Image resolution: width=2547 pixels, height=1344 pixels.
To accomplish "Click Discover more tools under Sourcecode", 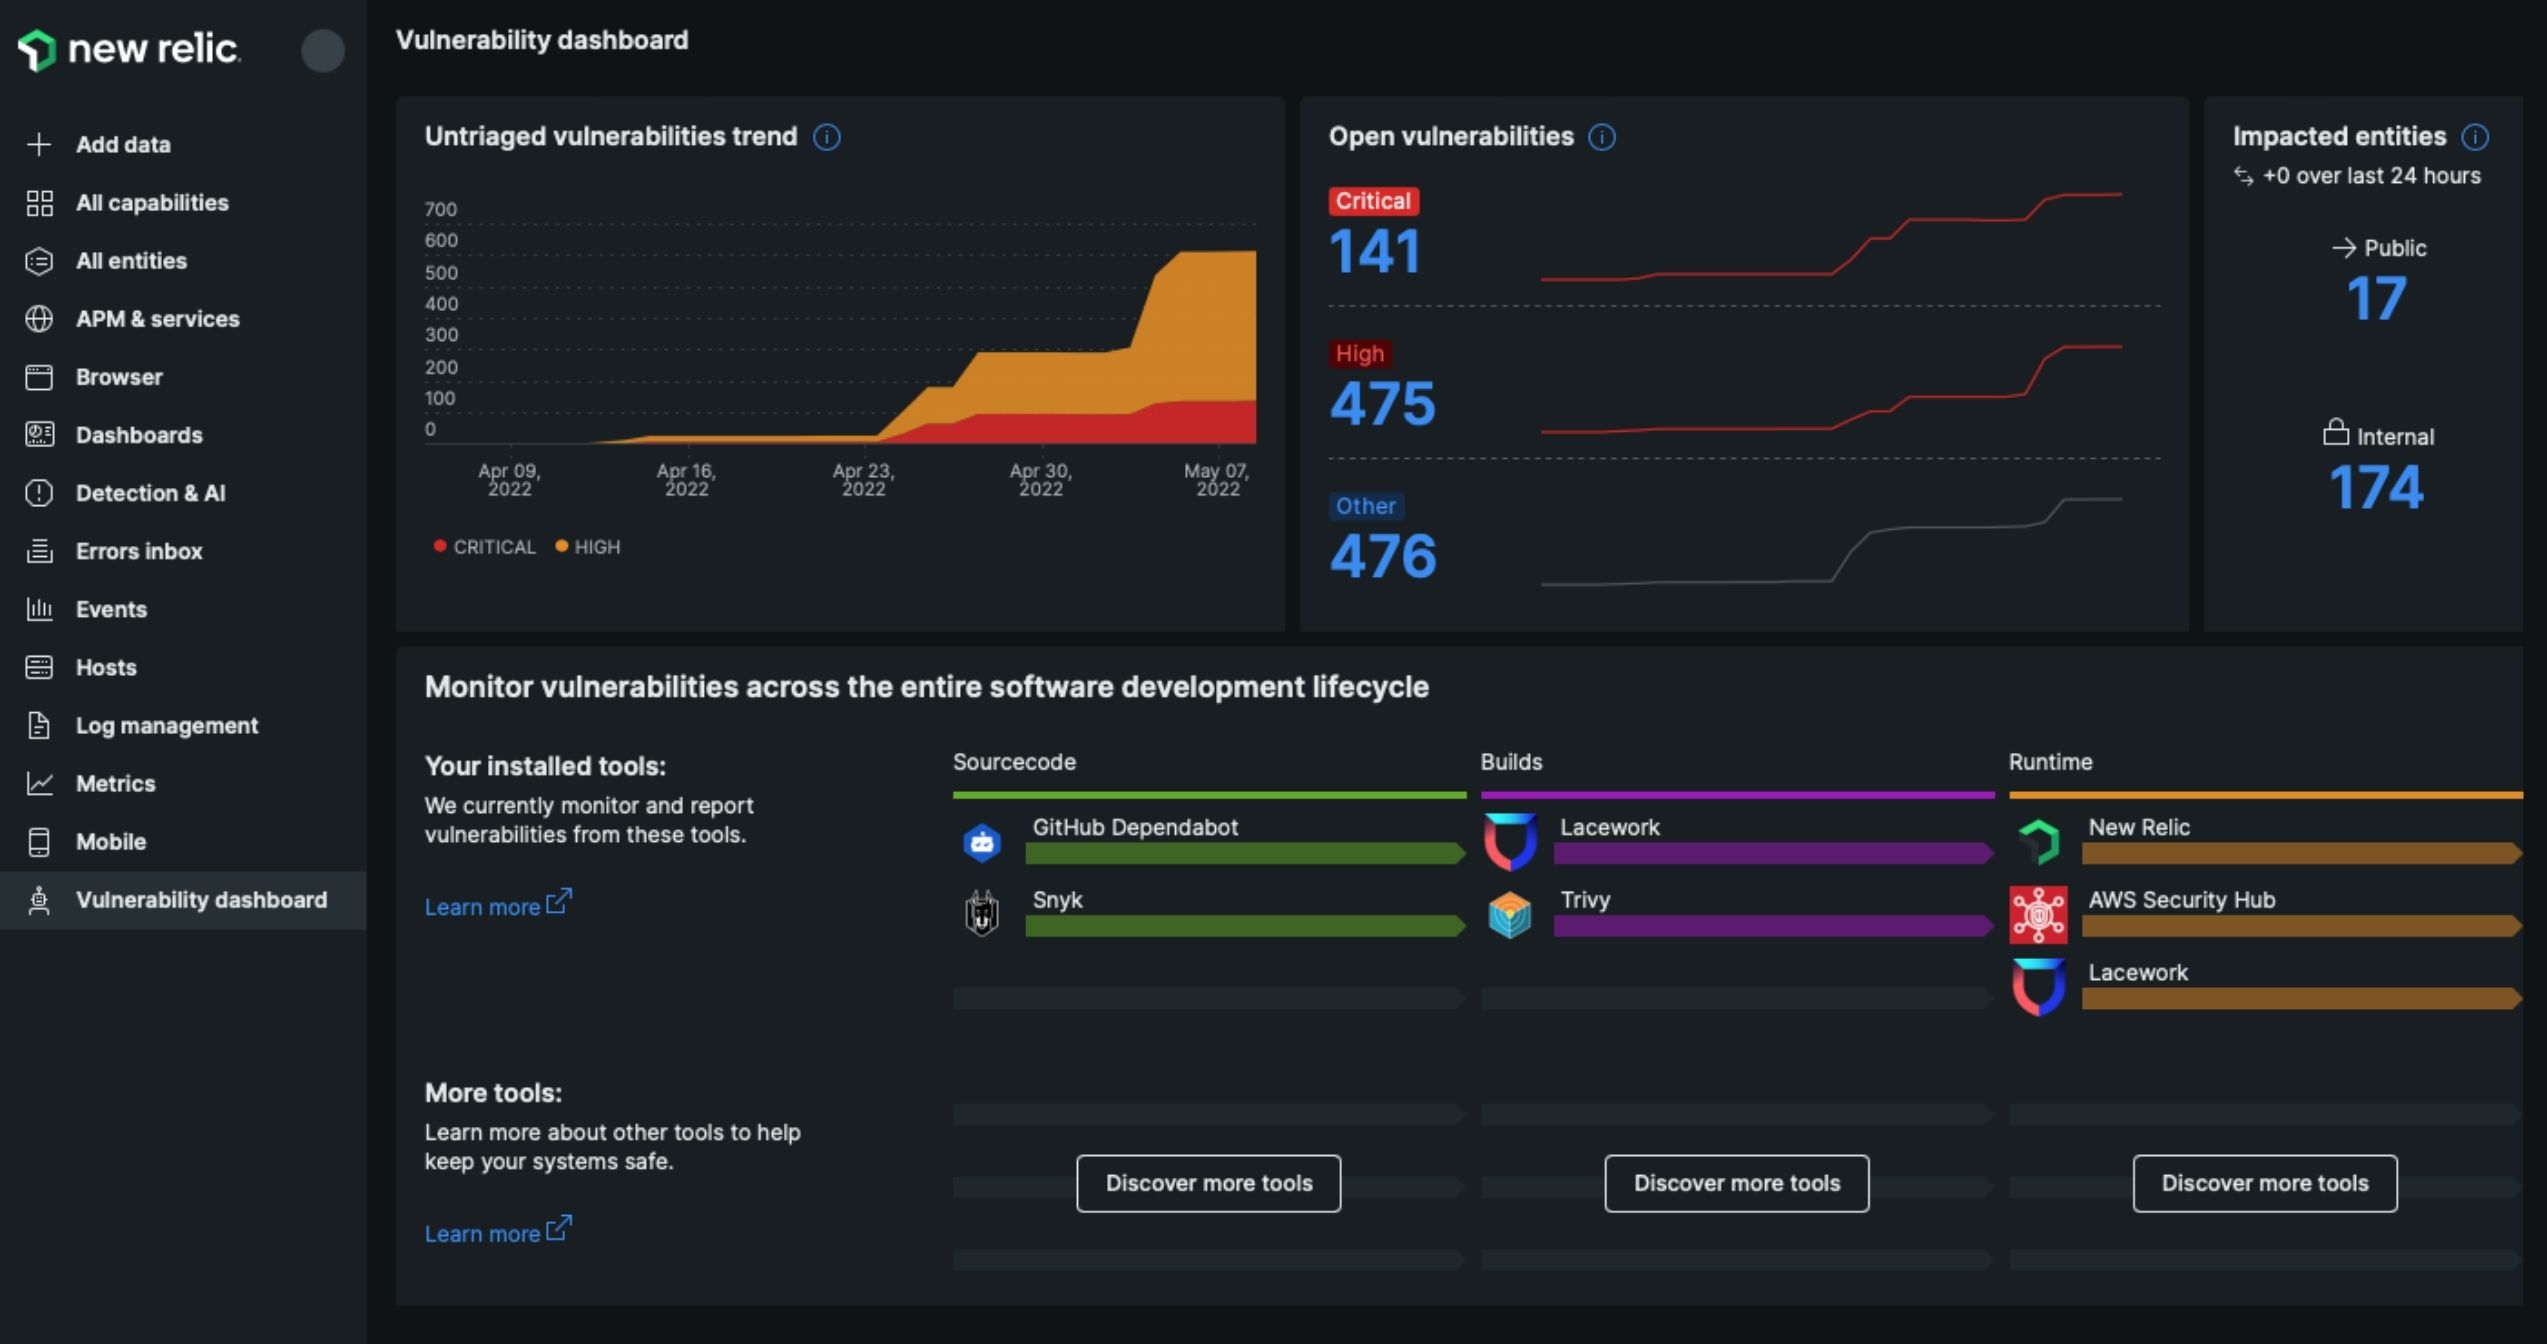I will pos(1208,1183).
